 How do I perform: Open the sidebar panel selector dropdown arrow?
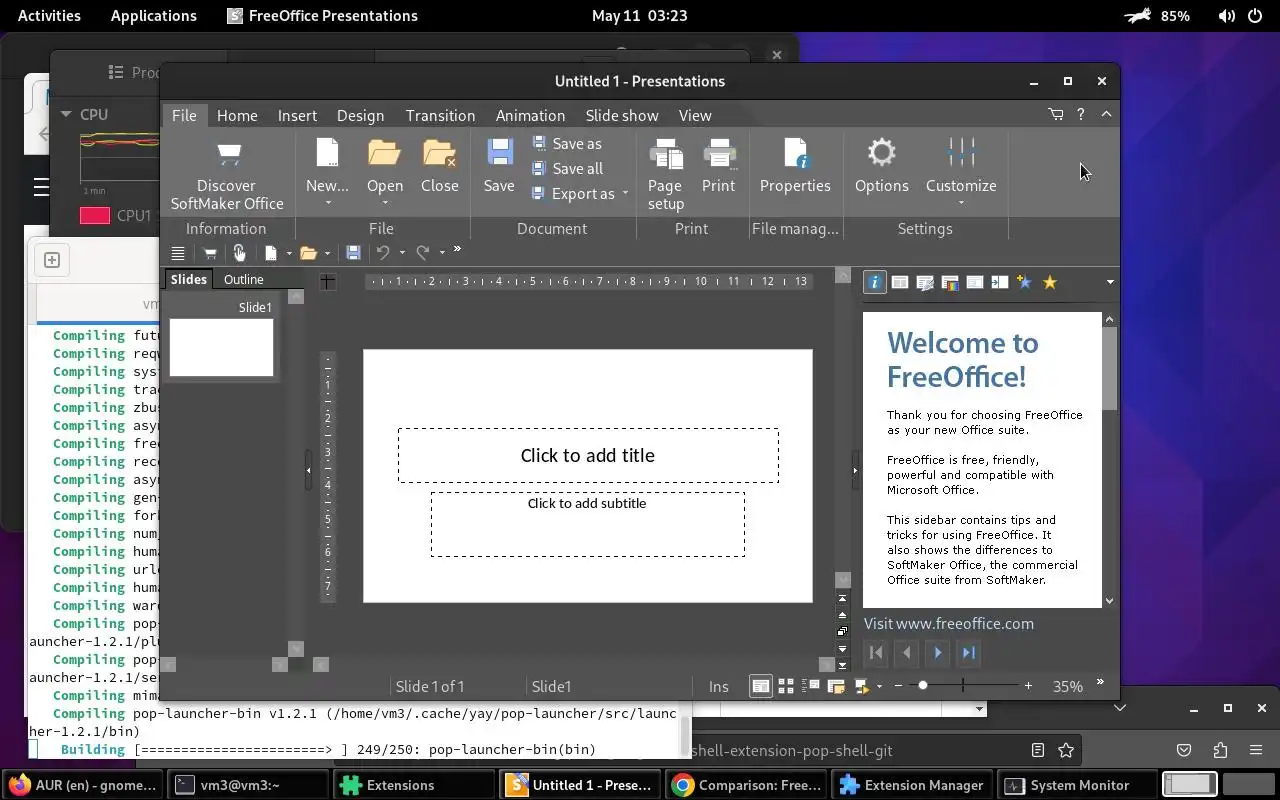(x=1109, y=283)
